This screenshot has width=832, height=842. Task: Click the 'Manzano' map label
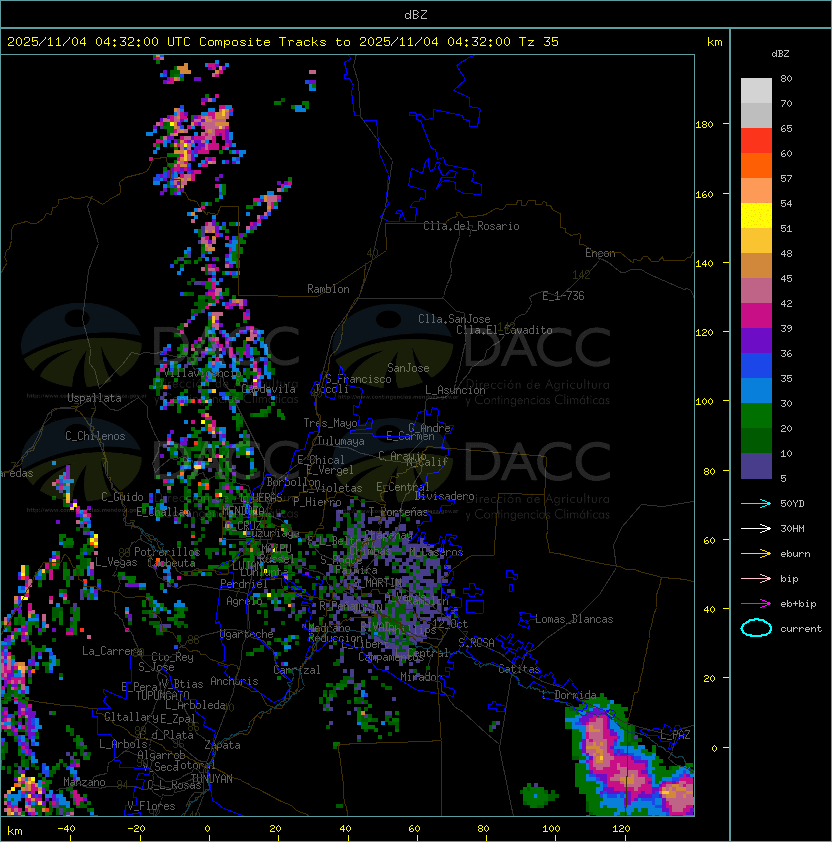click(84, 782)
